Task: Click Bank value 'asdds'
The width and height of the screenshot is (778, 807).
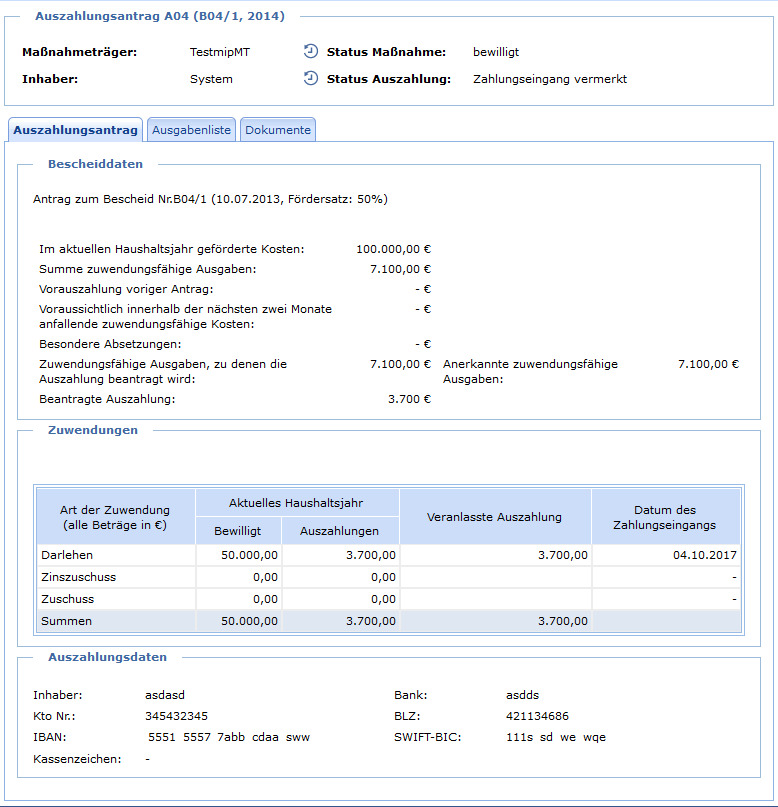Action: (522, 695)
